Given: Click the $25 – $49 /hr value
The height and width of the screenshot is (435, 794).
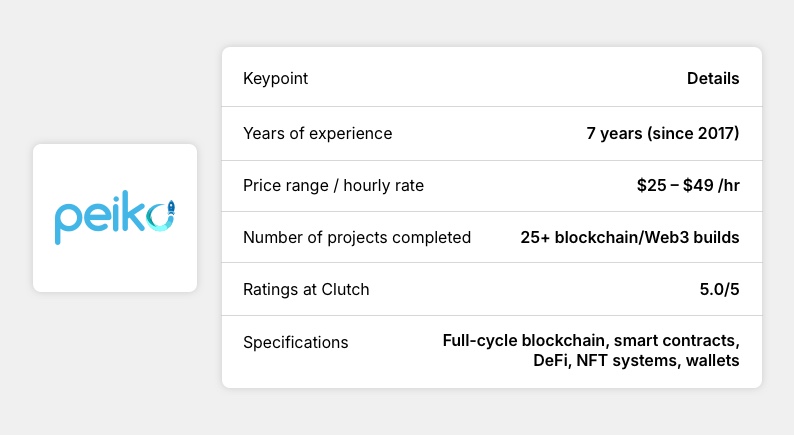Looking at the screenshot, I should [x=687, y=185].
